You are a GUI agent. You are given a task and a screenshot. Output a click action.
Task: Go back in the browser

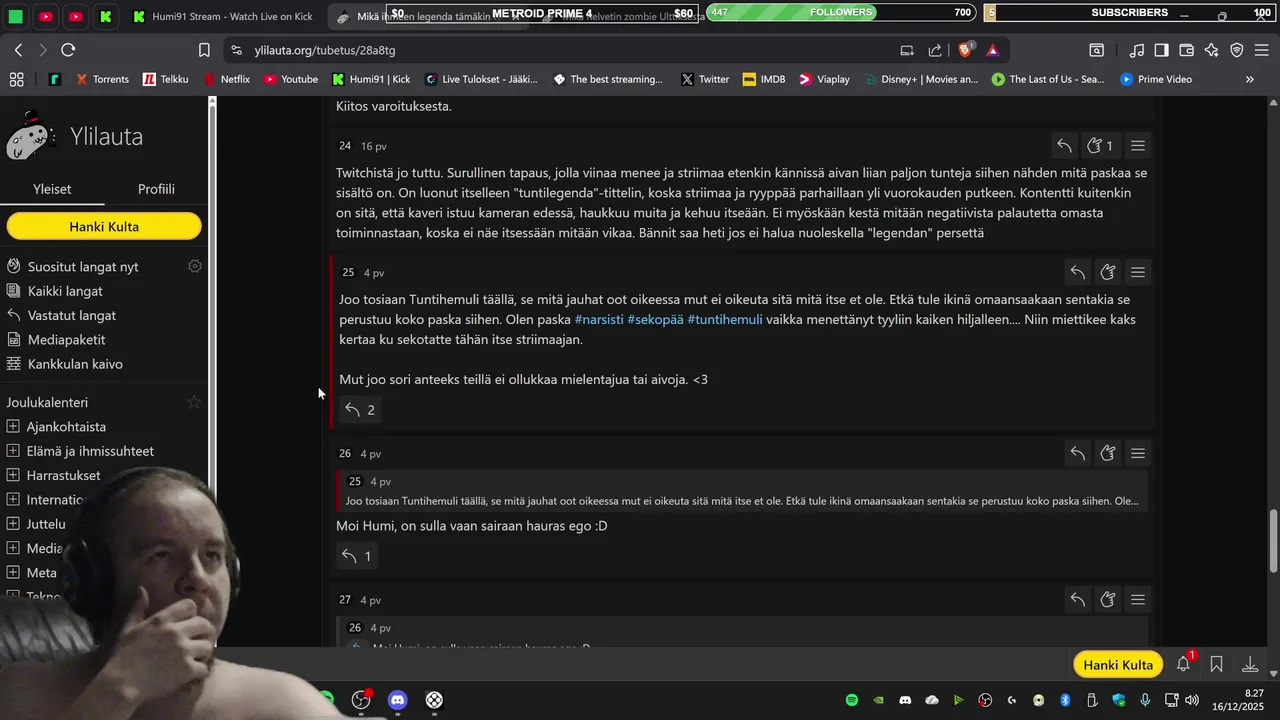(19, 50)
